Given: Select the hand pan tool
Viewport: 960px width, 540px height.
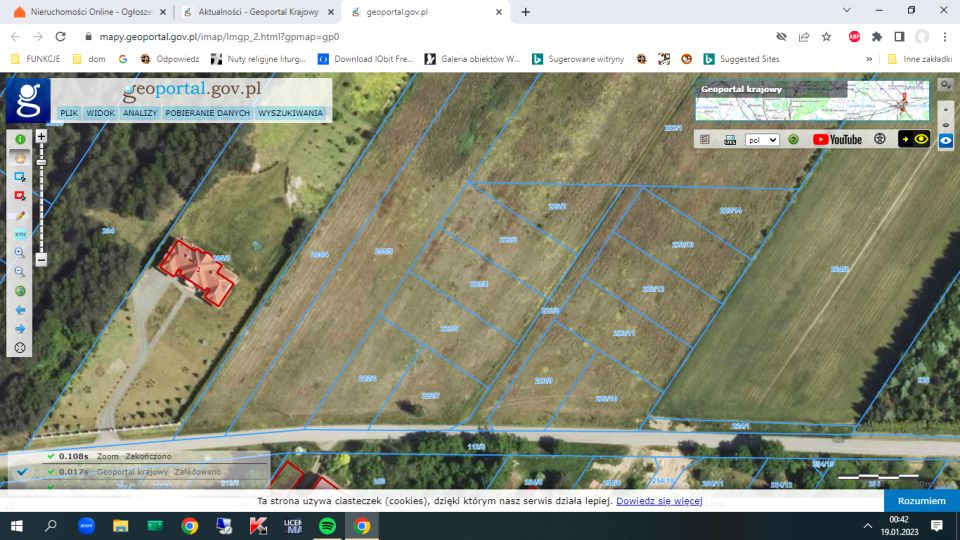Looking at the screenshot, I should 20,158.
